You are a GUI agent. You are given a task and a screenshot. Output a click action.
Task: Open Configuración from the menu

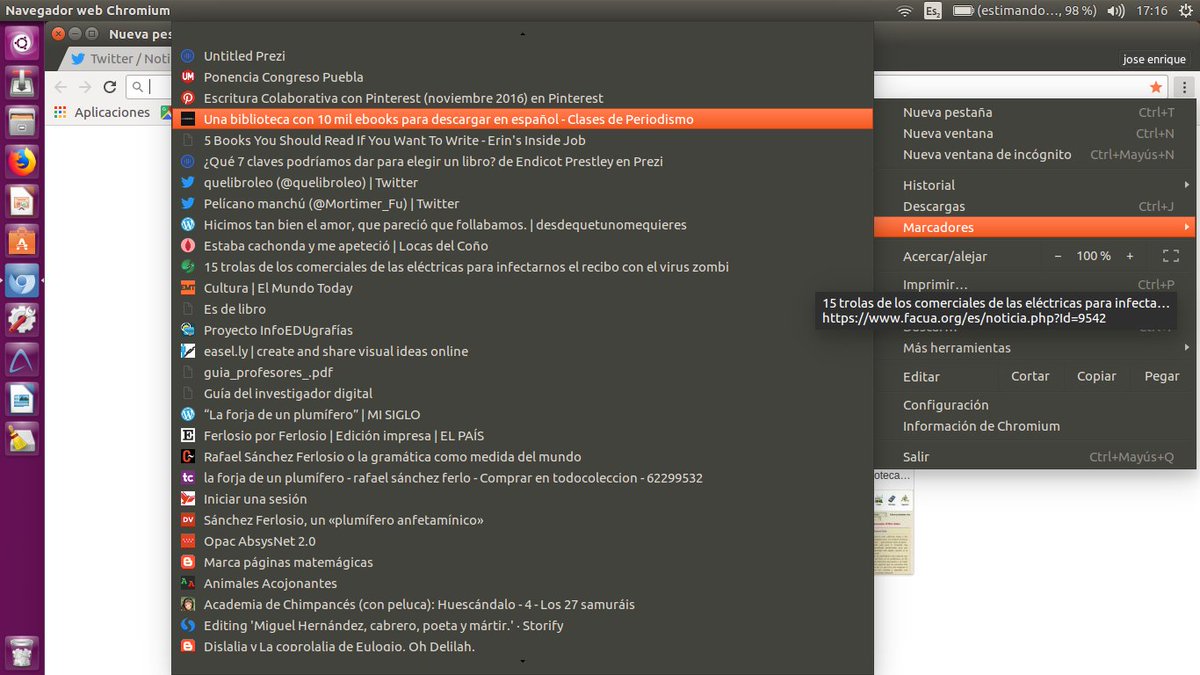tap(1034, 405)
